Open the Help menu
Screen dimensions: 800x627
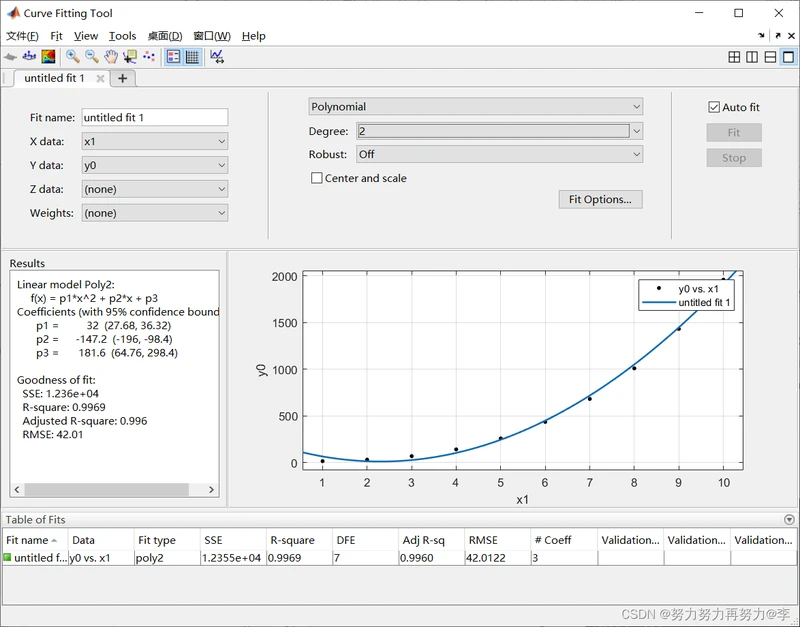pos(254,36)
